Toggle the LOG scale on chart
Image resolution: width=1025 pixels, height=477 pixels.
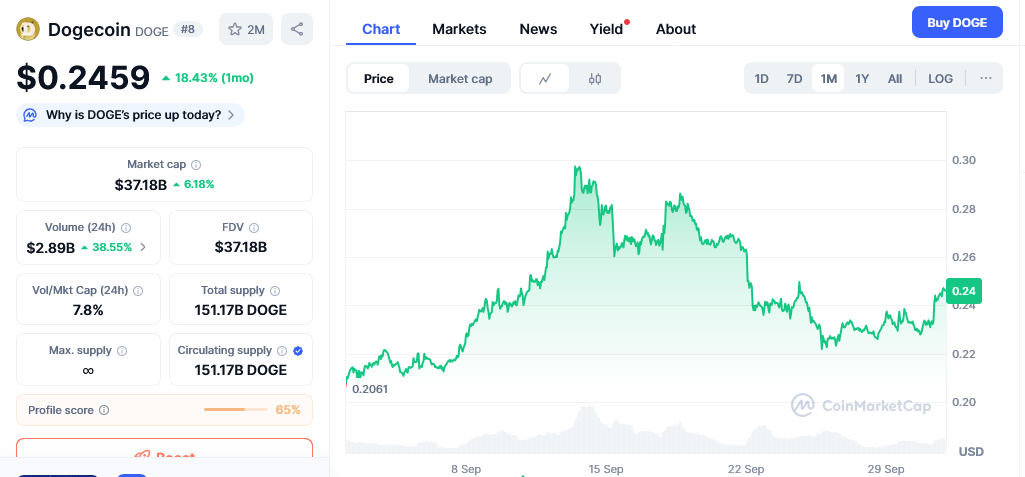tap(940, 79)
